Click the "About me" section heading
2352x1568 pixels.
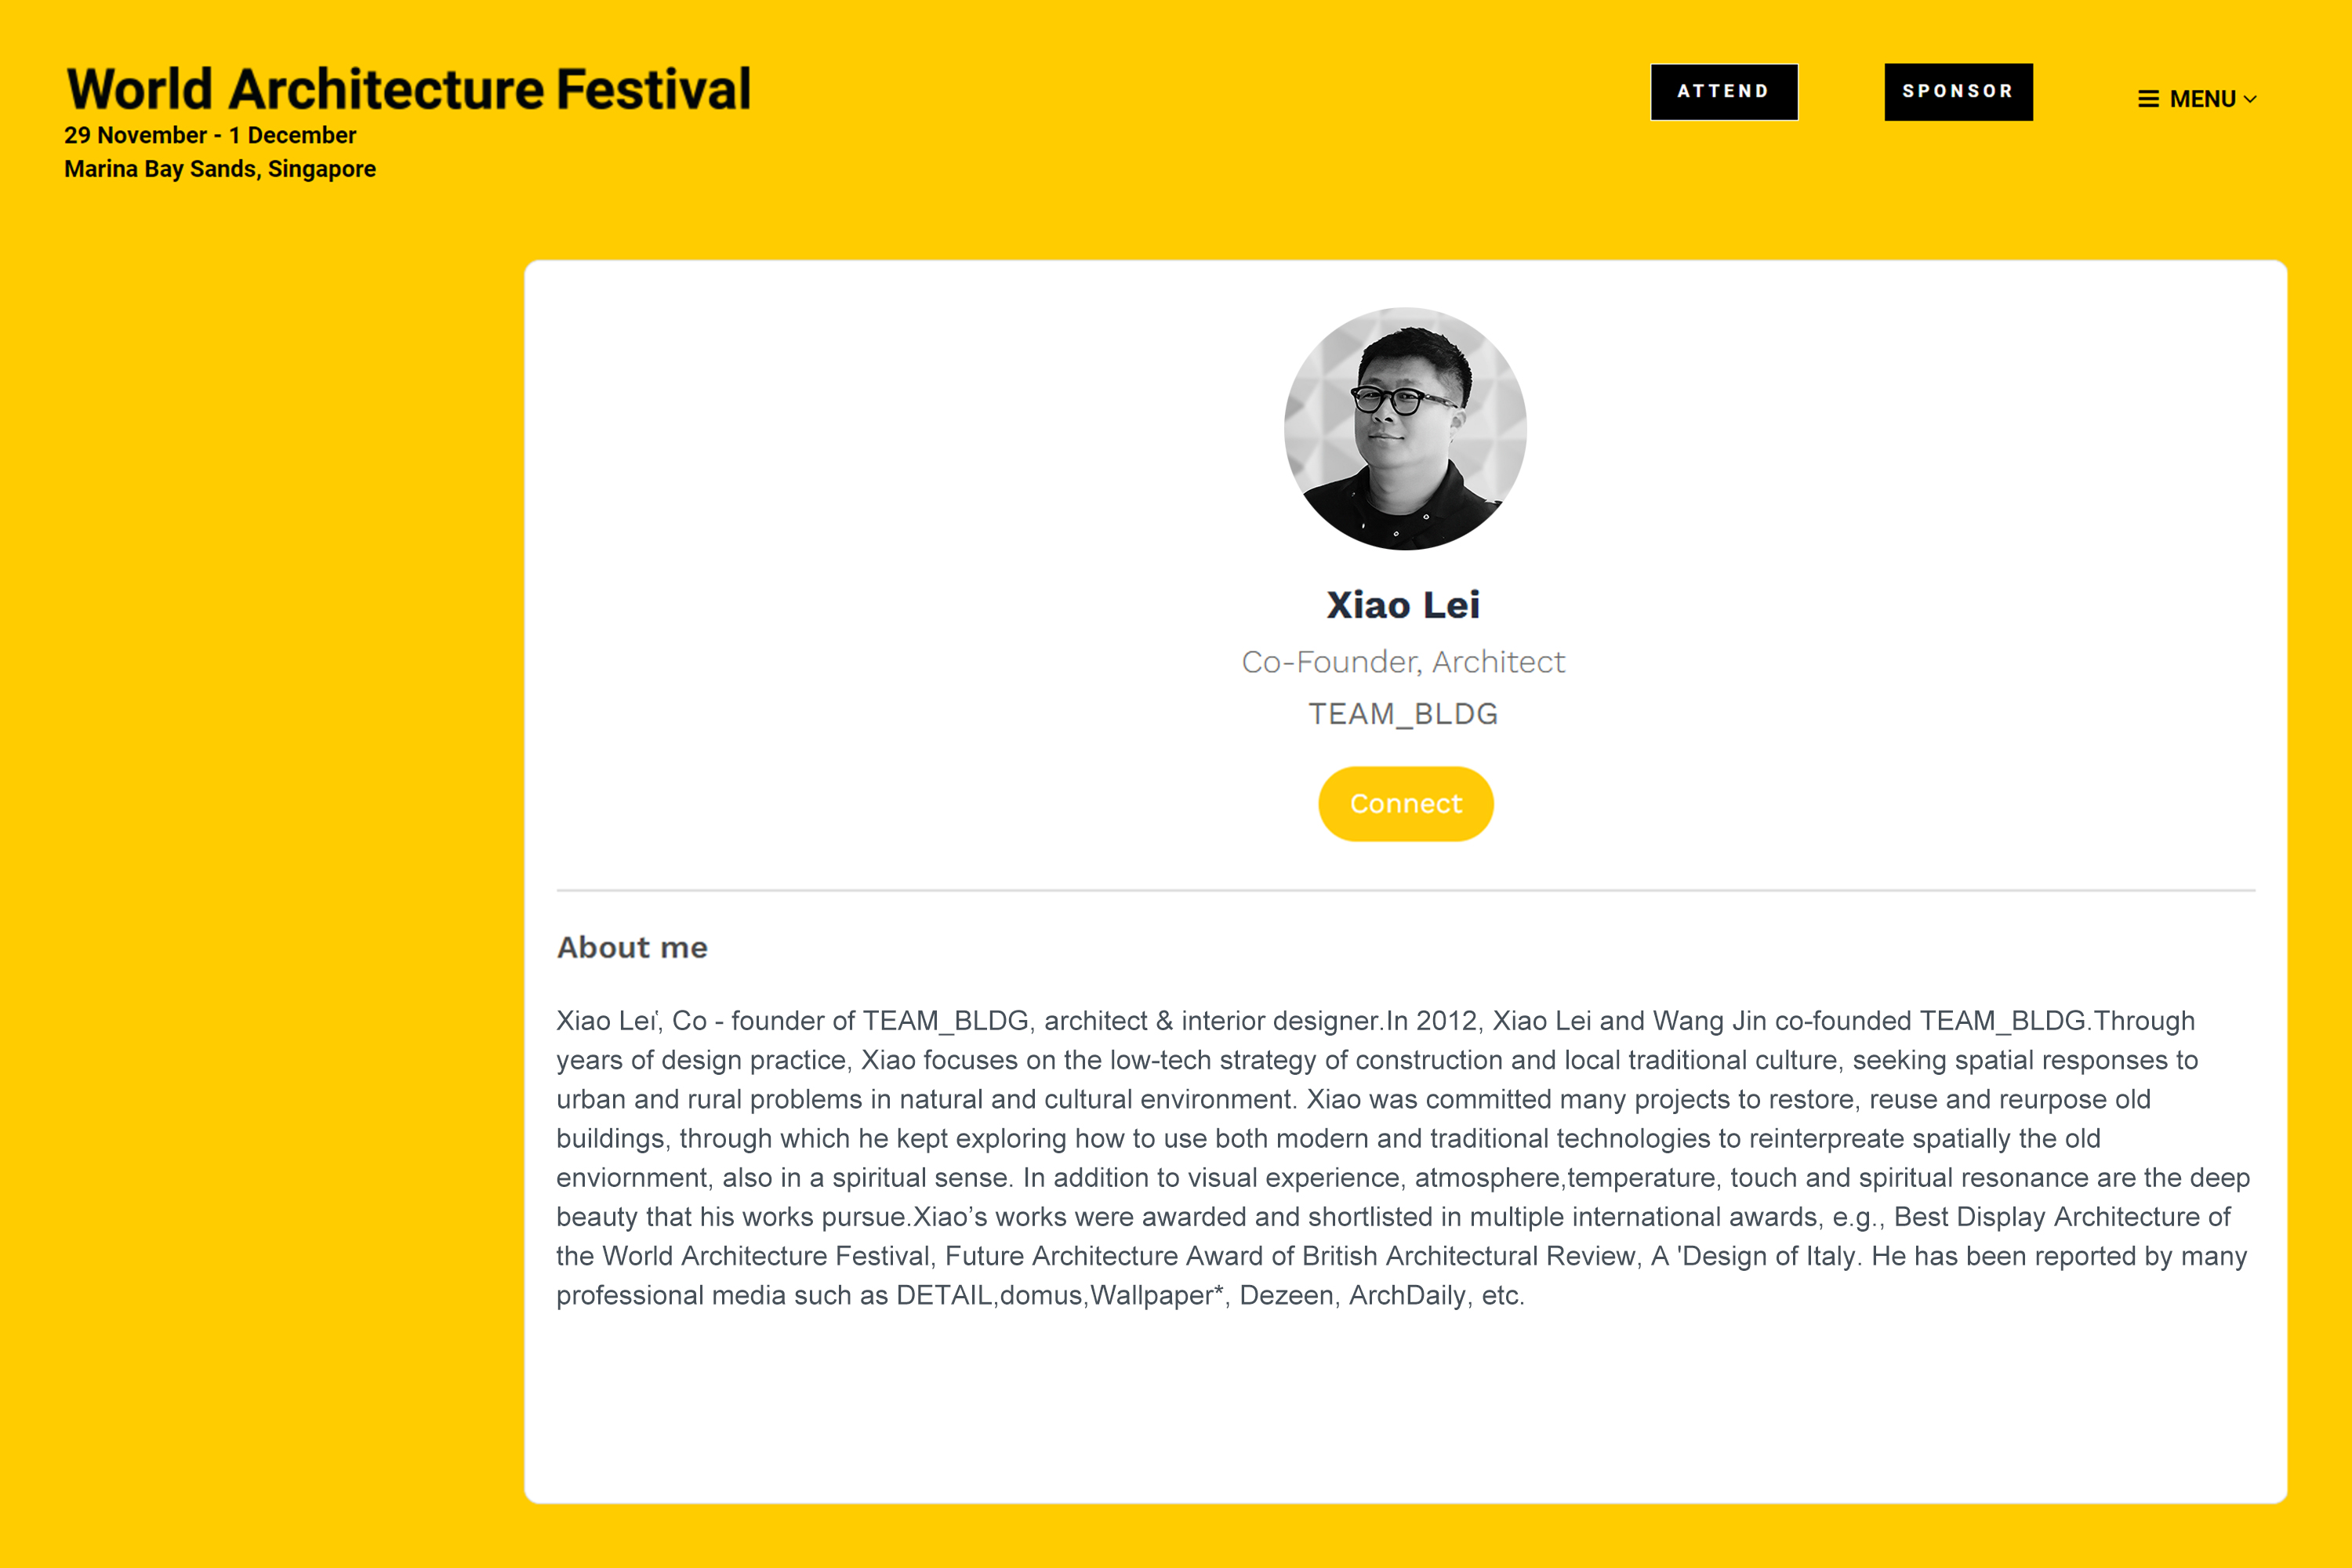tap(632, 947)
